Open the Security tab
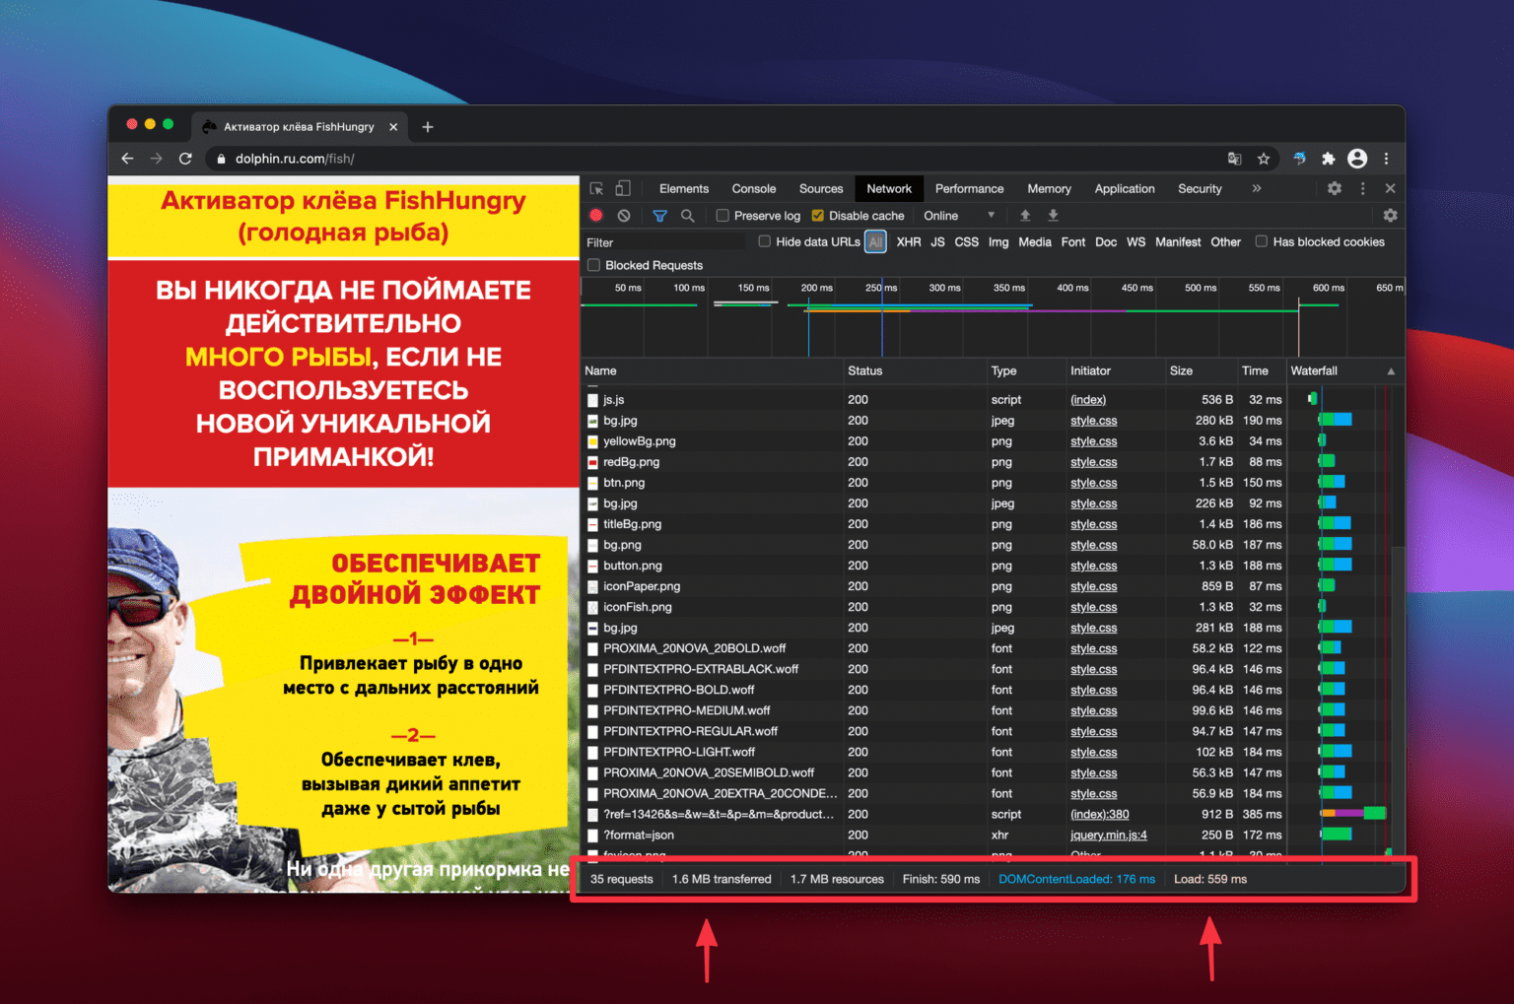The image size is (1514, 1004). click(x=1200, y=188)
